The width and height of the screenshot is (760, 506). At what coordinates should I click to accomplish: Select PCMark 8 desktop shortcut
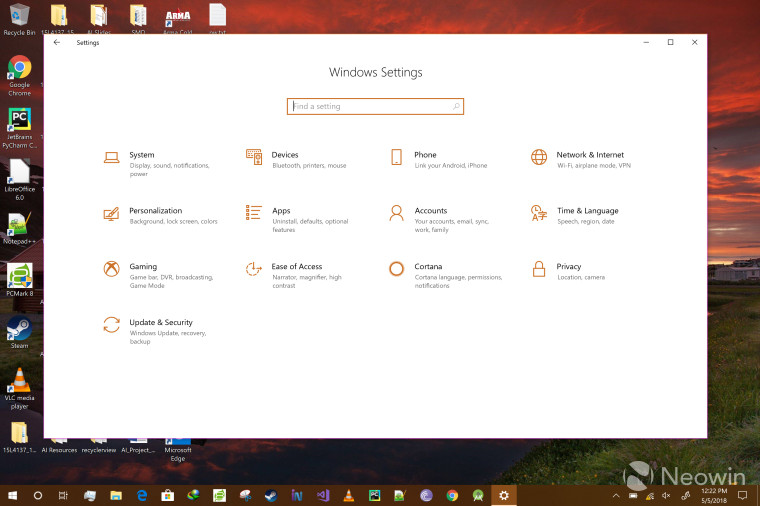point(19,280)
